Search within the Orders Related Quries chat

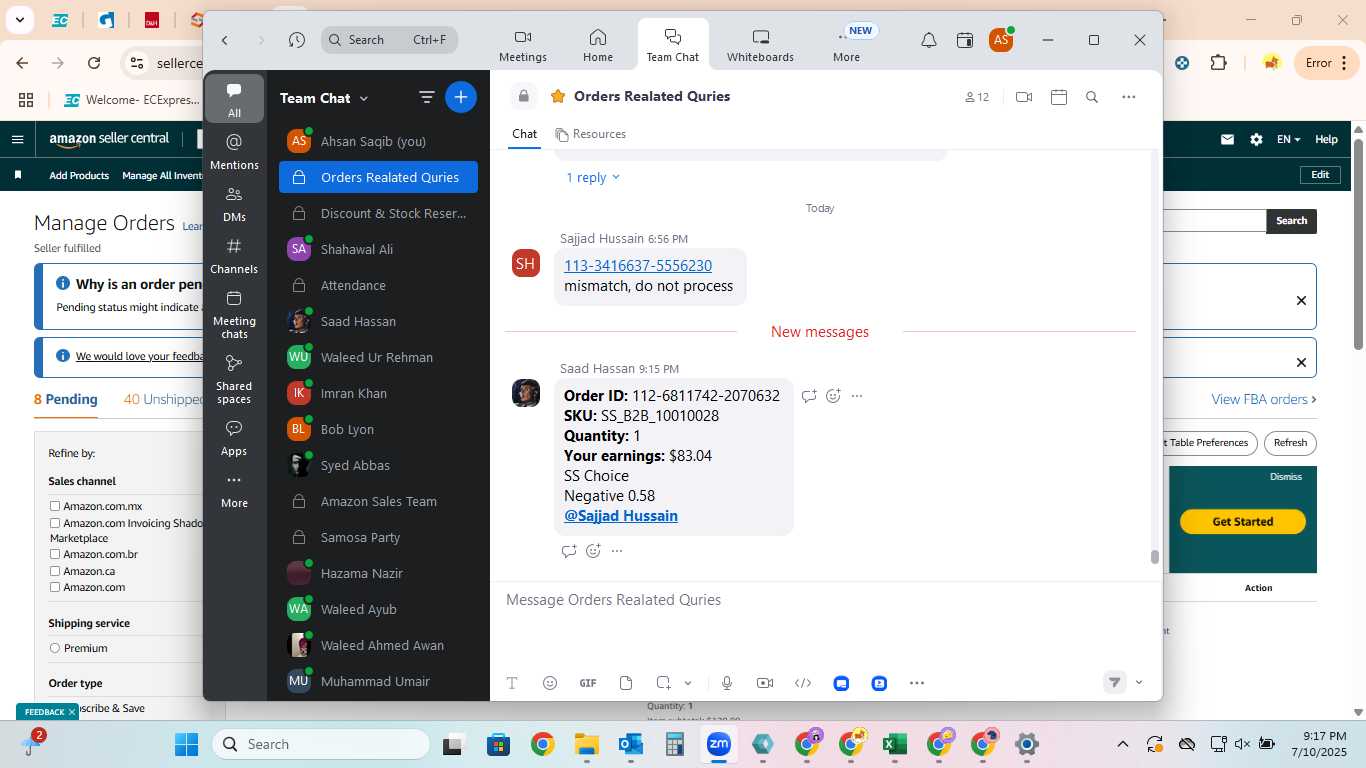tap(1092, 97)
